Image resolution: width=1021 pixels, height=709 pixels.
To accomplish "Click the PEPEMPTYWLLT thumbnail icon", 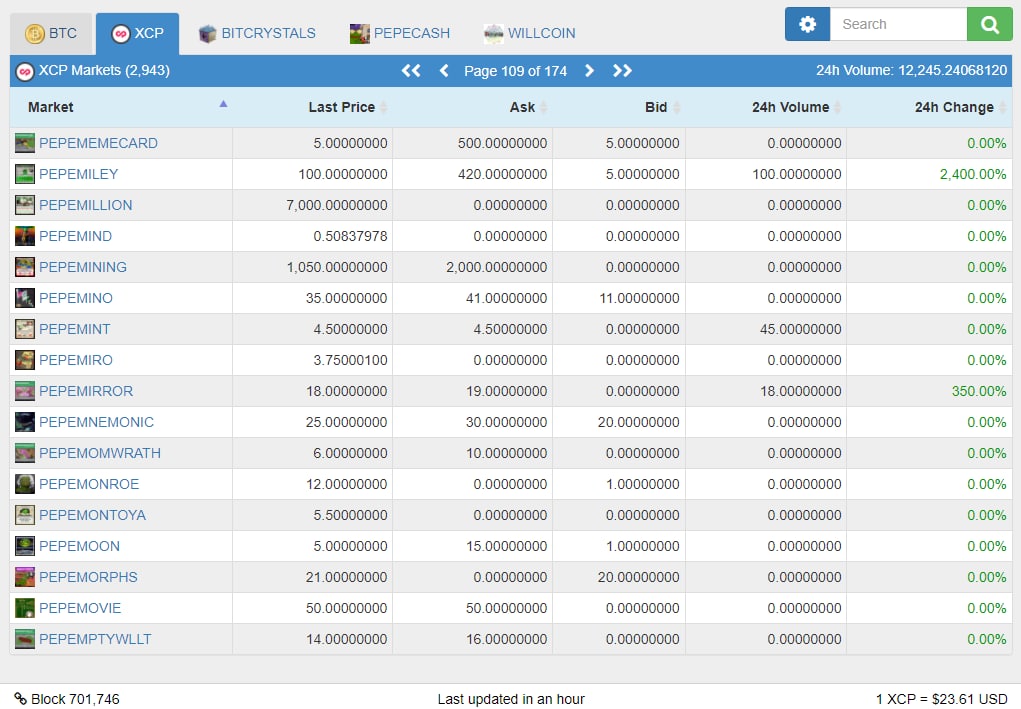I will point(25,639).
